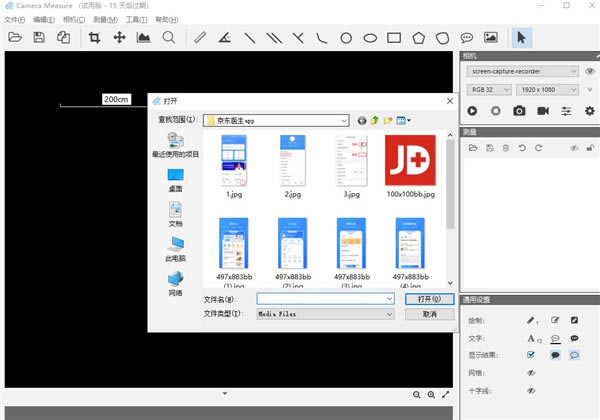600x420 pixels.
Task: Toggle grid visibility eye icon
Action: 532,371
